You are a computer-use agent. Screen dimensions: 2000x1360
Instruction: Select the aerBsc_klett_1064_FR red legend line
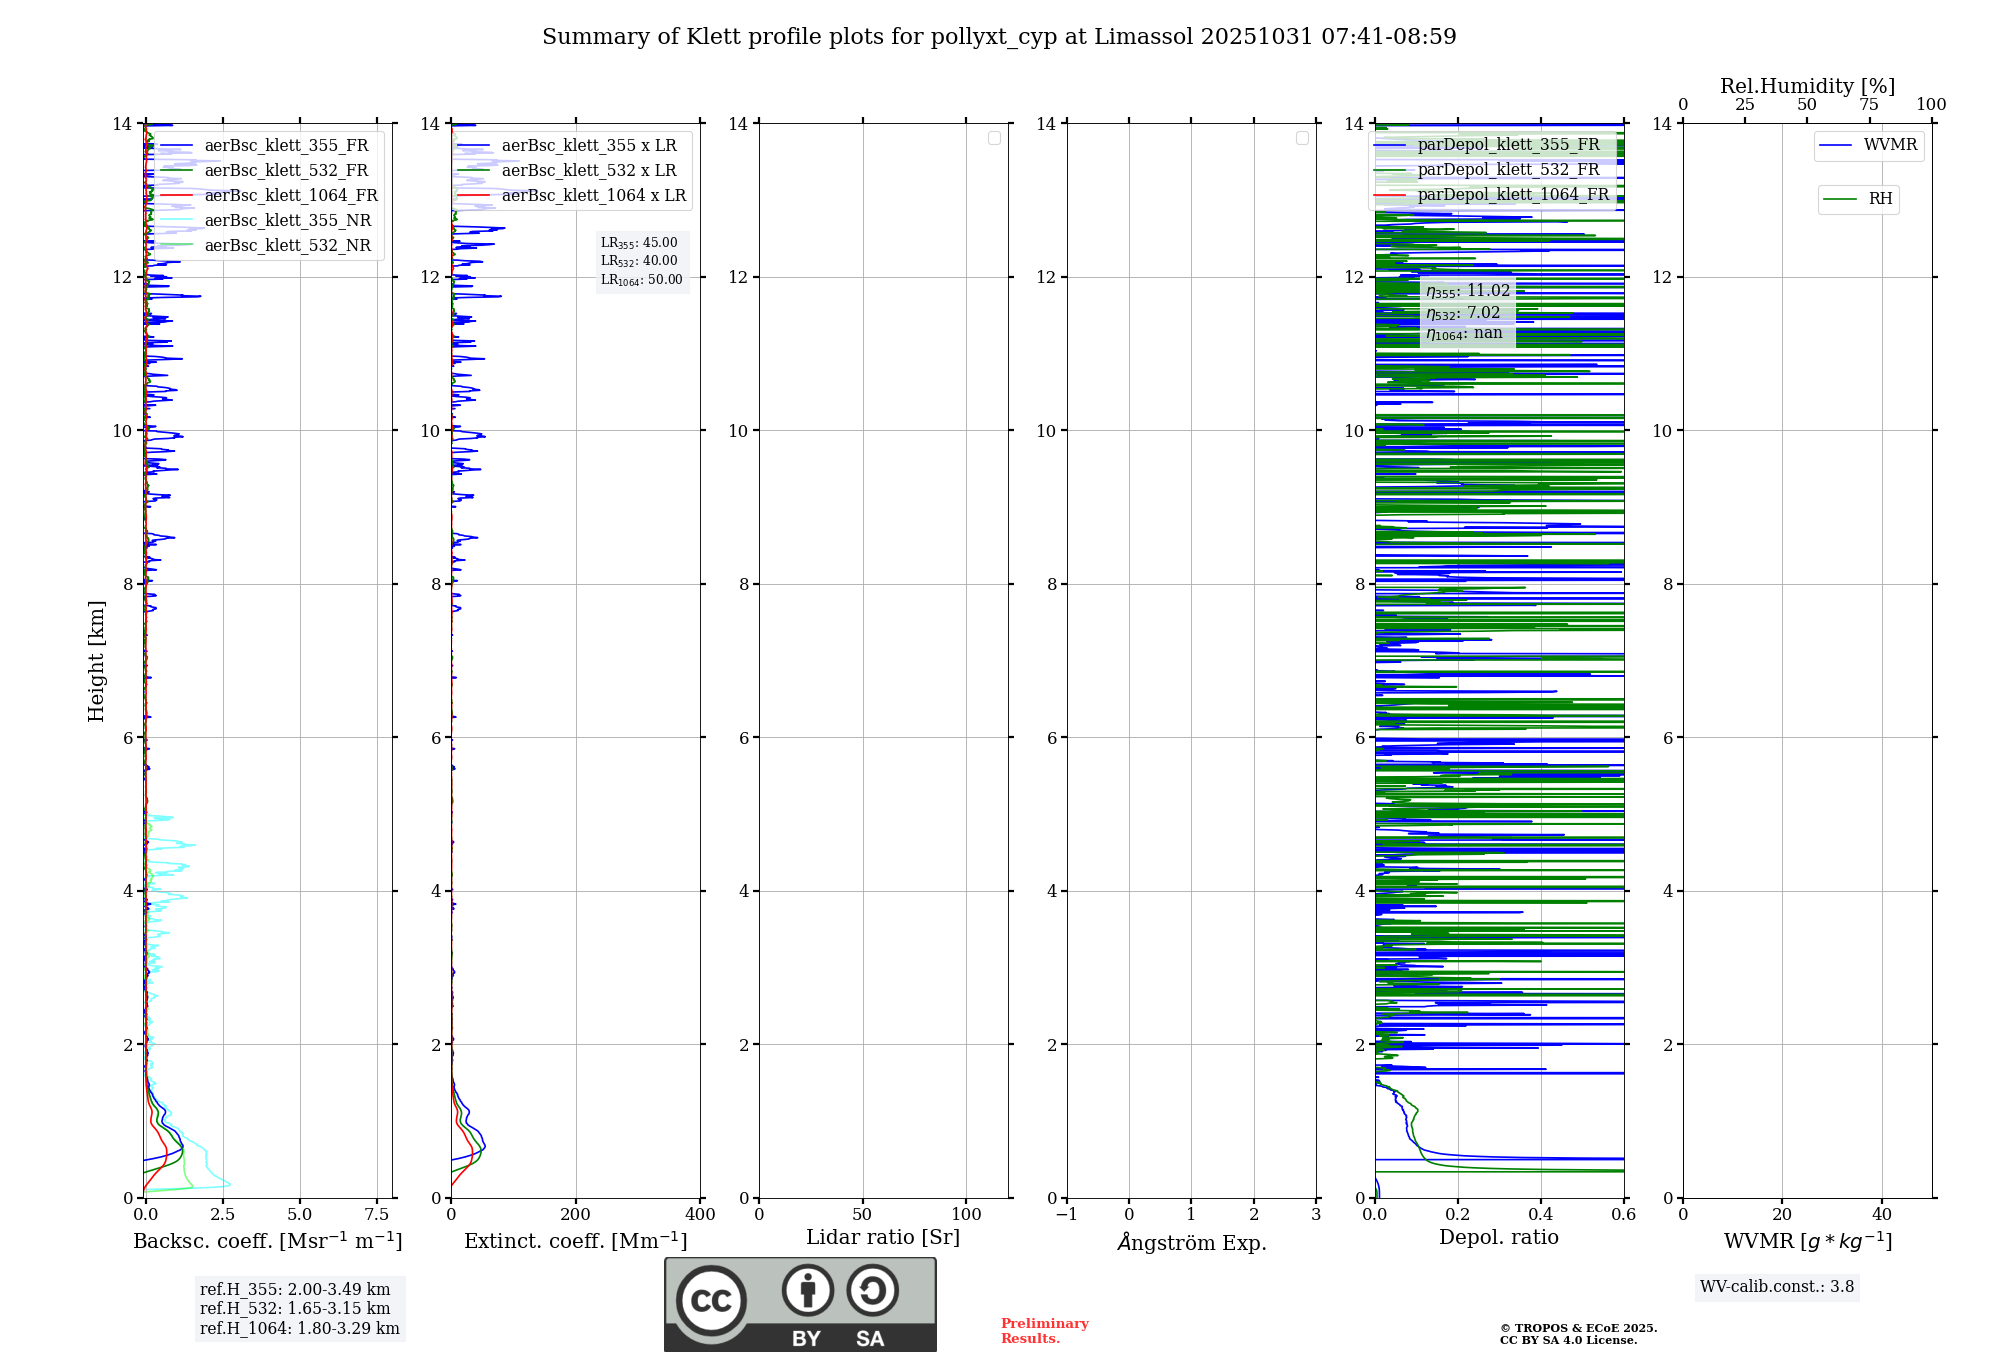[x=176, y=196]
